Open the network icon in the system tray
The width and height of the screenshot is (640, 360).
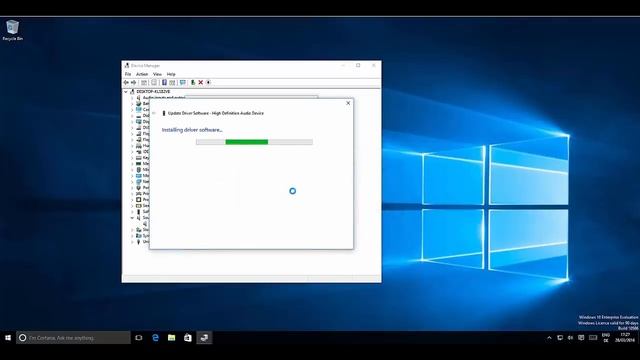(560, 338)
